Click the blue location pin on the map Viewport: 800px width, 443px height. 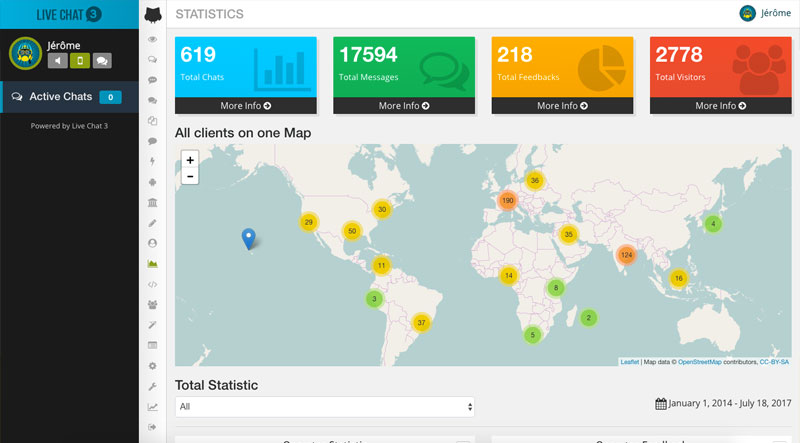(249, 238)
